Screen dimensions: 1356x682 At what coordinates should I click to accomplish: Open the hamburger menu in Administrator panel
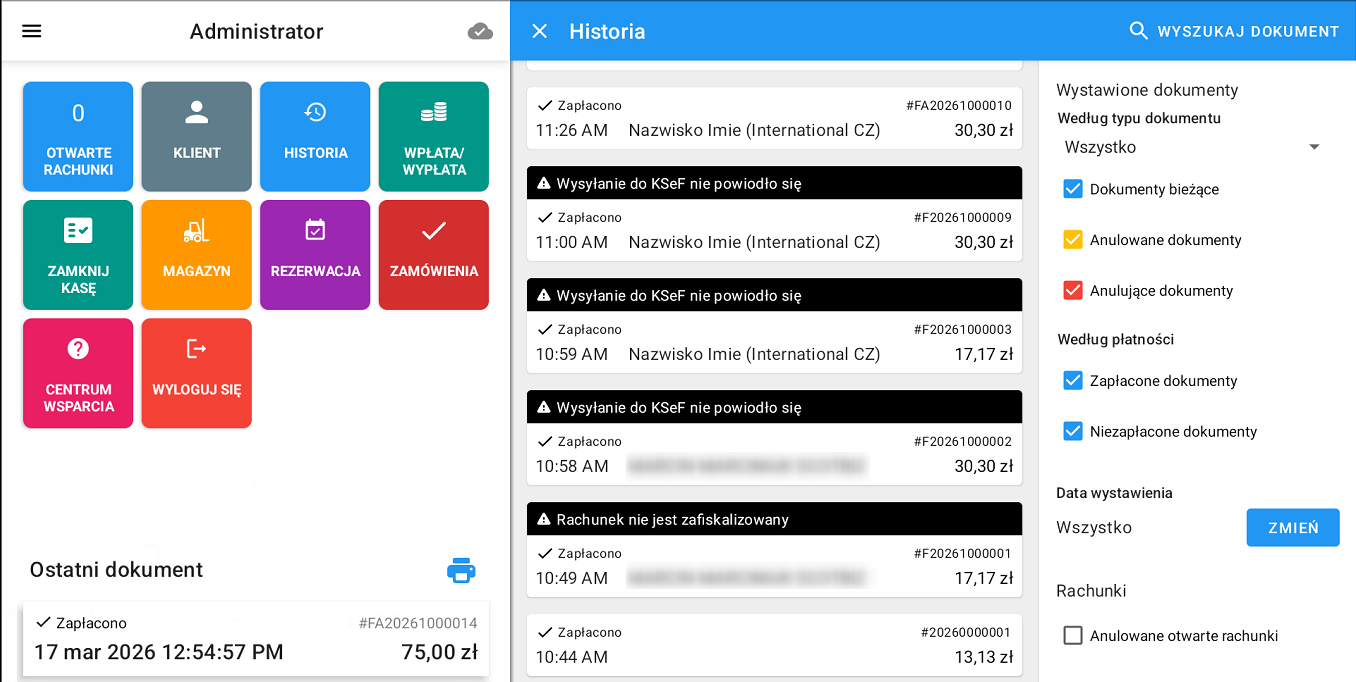pyautogui.click(x=32, y=31)
